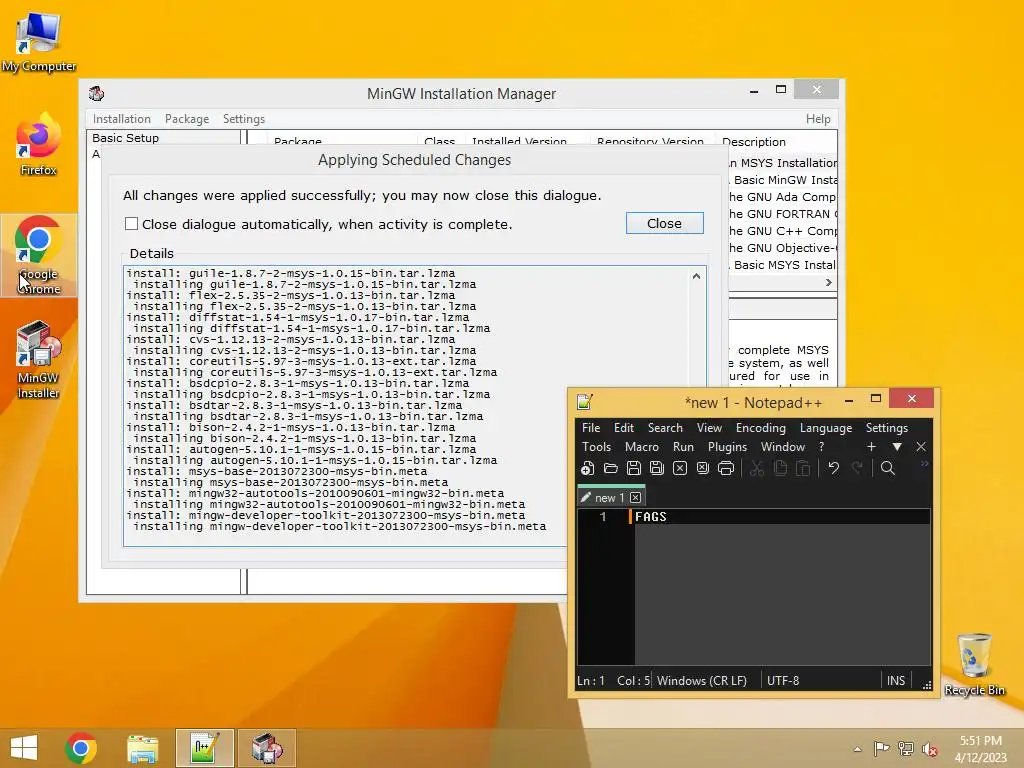Screen dimensions: 1024x768
Task: Click the Close All icon in Notepad++ toolbar
Action: [x=703, y=468]
